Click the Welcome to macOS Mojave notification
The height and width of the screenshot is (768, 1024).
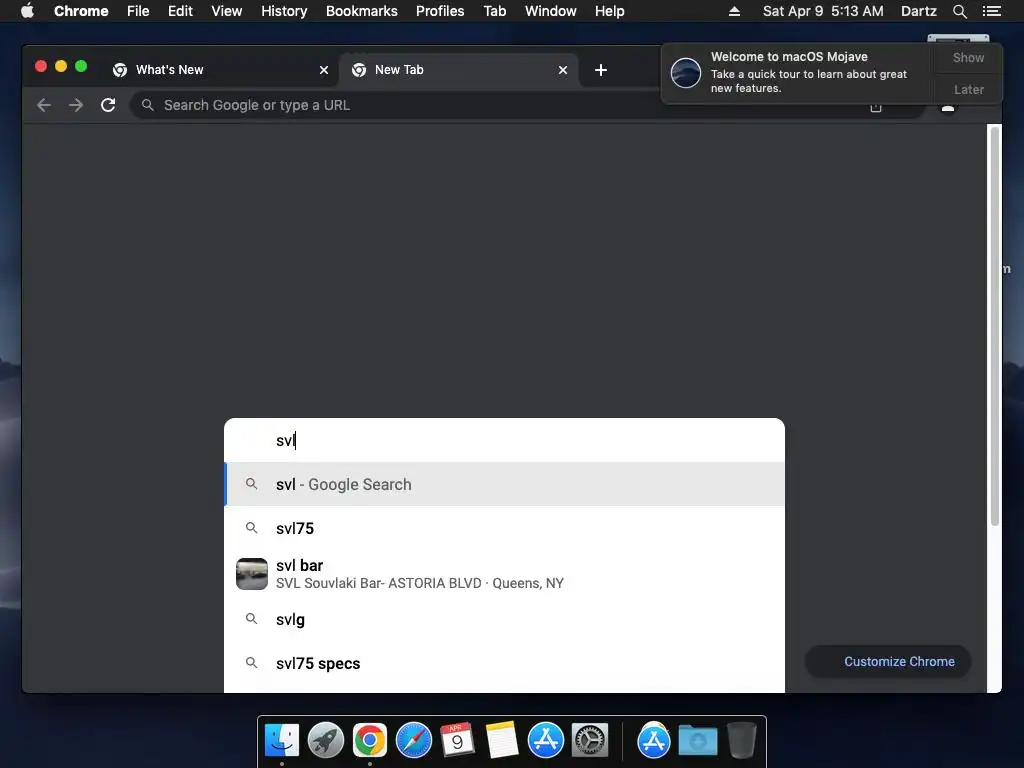pos(797,72)
